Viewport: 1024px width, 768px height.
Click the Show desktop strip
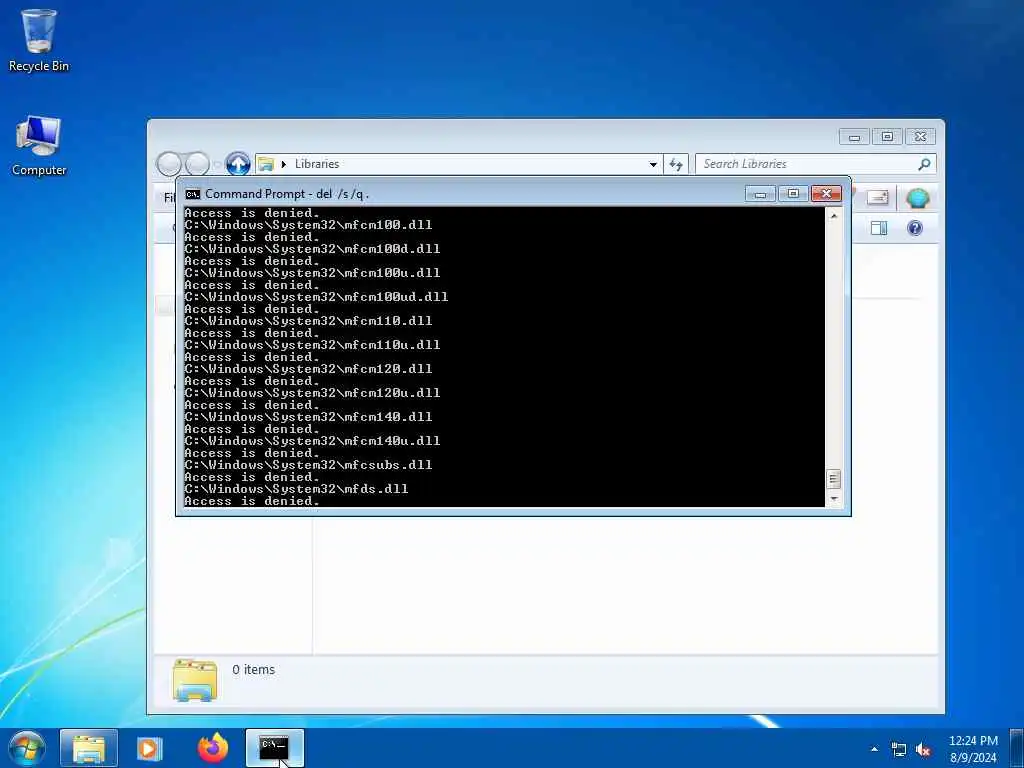coord(1017,748)
